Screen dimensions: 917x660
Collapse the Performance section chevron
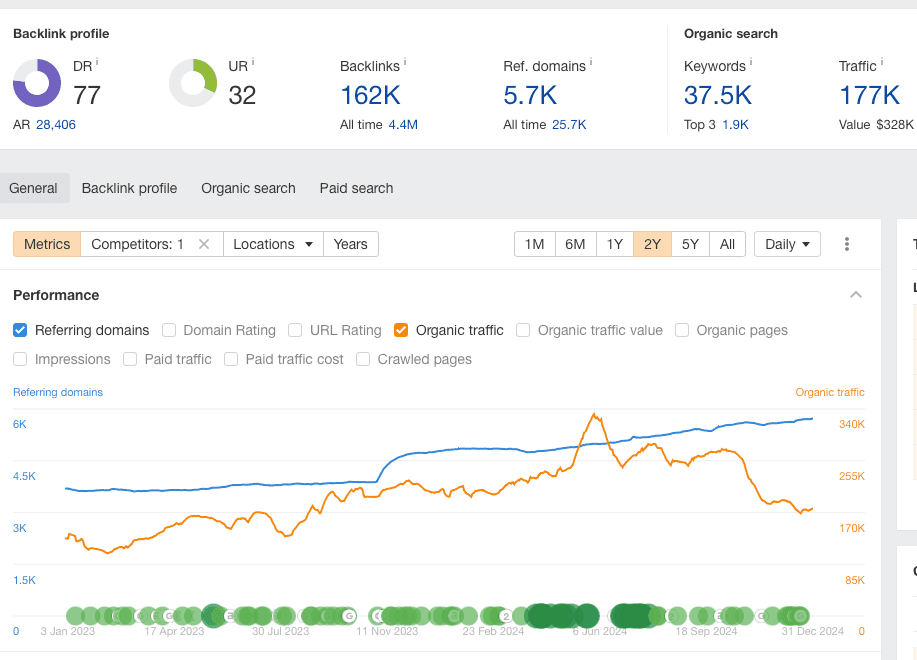pyautogui.click(x=856, y=295)
